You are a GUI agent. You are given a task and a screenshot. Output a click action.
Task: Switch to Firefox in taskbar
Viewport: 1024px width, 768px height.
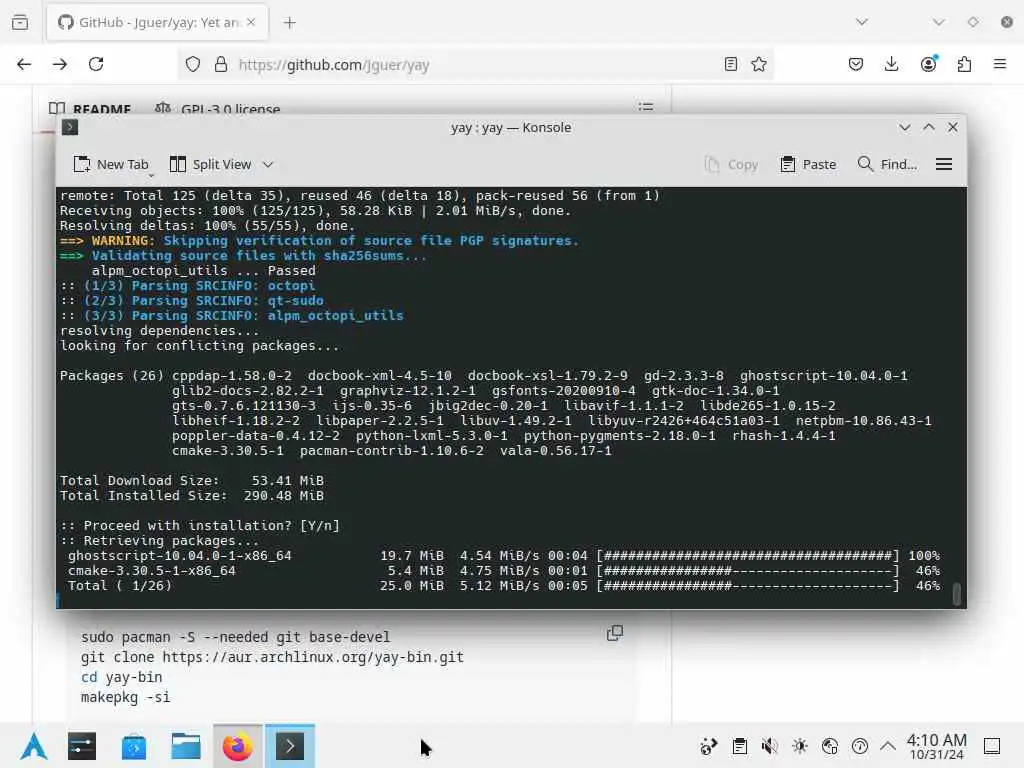238,746
